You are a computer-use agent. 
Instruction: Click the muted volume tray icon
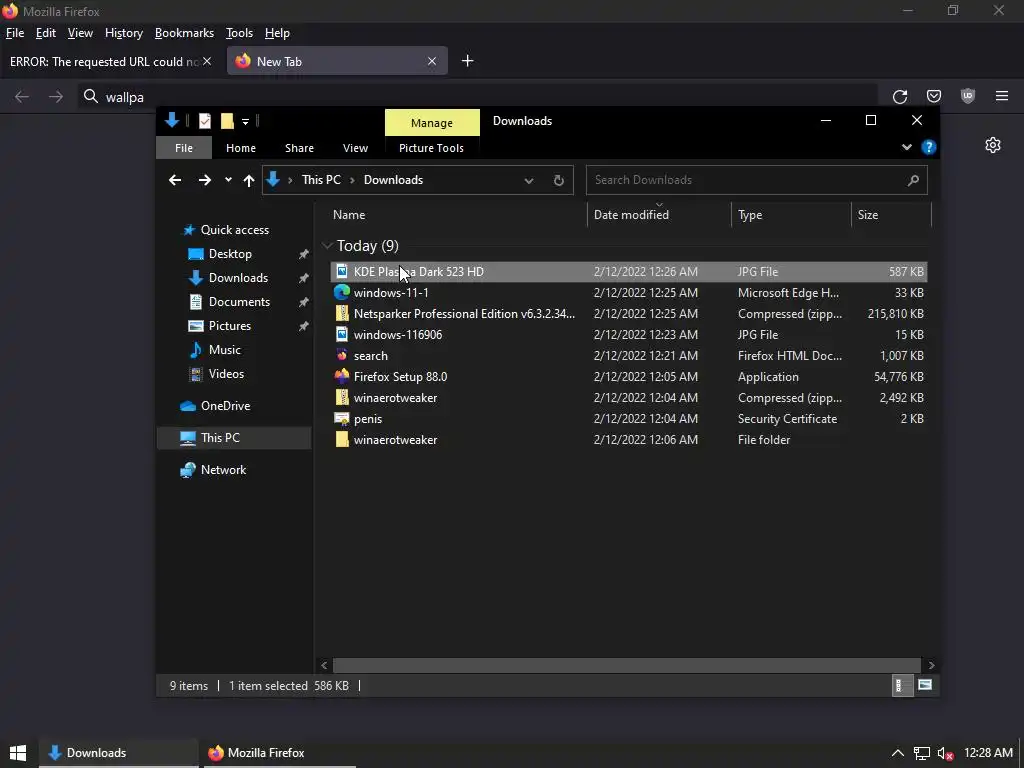pyautogui.click(x=945, y=754)
